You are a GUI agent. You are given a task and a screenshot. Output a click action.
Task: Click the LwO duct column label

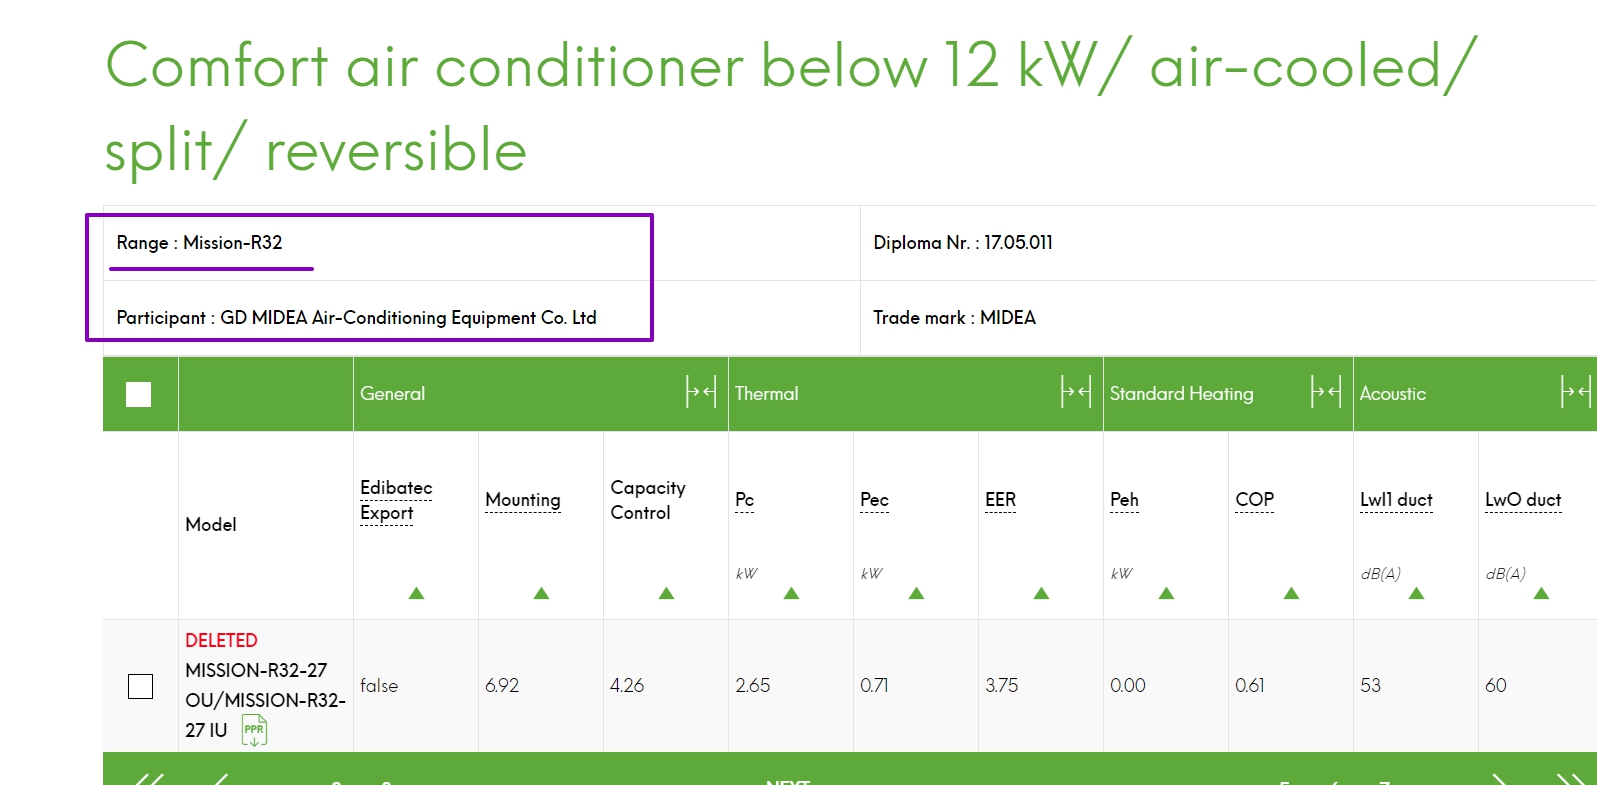tap(1523, 499)
